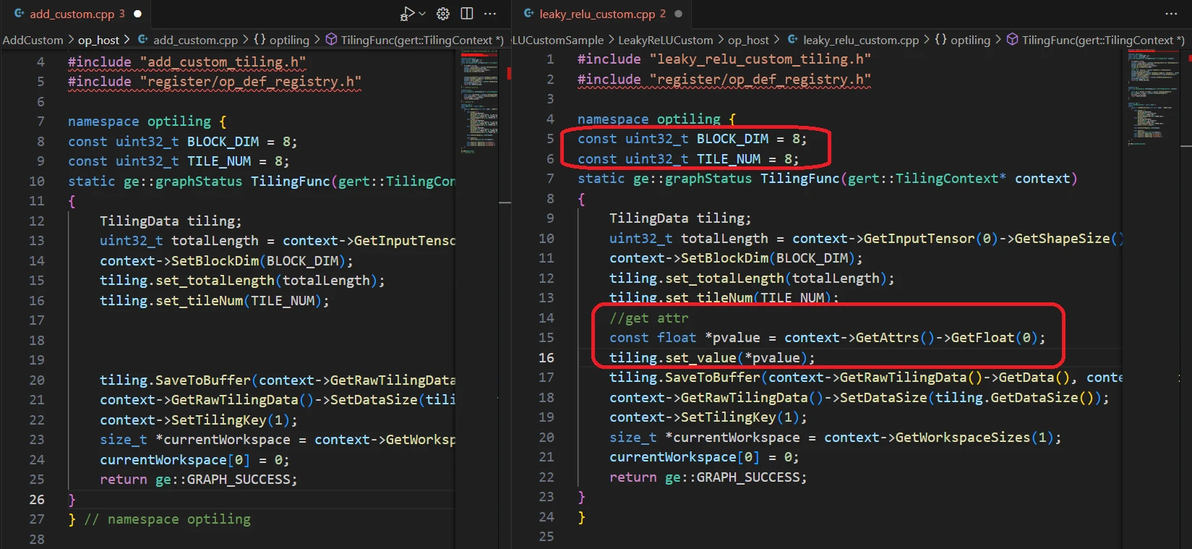Viewport: 1192px width, 549px height.
Task: Expand the Run or Debug dropdown chevron
Action: pos(423,14)
